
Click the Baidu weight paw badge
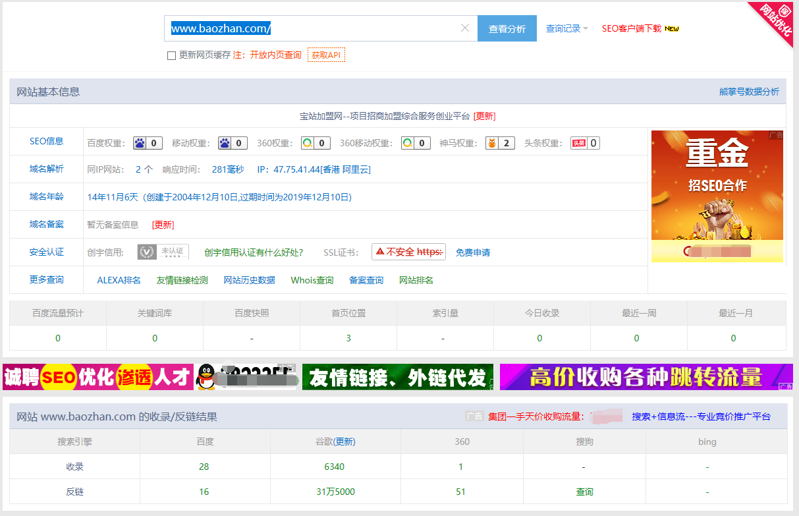147,143
